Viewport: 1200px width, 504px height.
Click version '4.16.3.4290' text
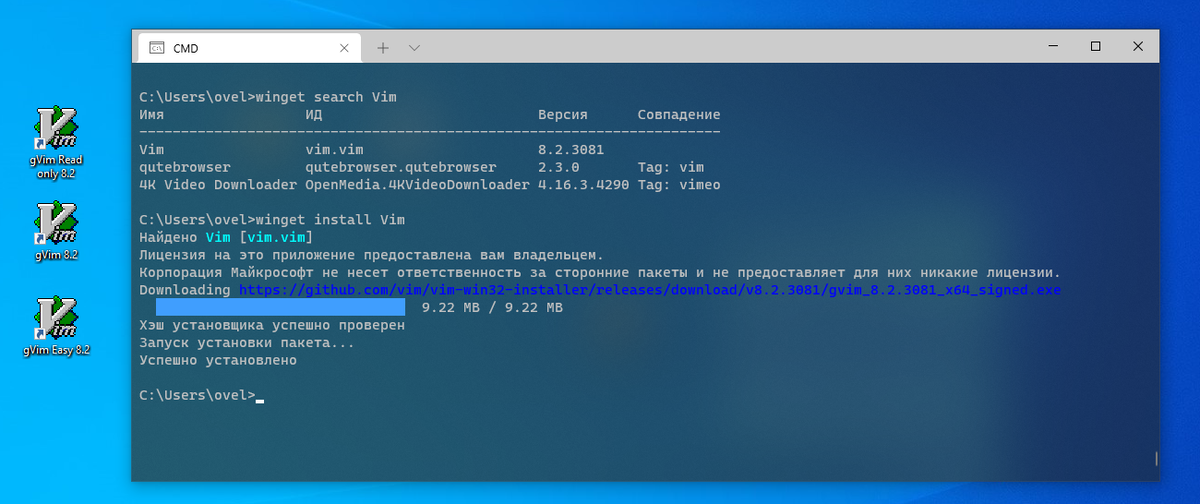point(584,185)
